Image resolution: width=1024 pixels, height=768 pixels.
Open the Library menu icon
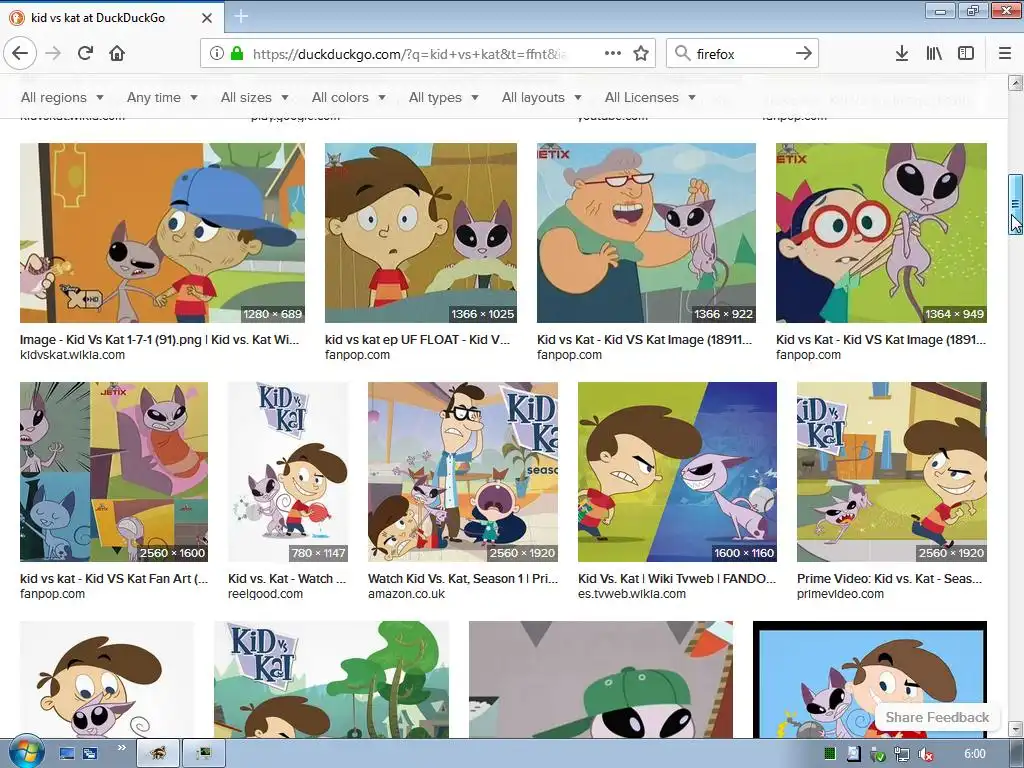click(x=934, y=53)
